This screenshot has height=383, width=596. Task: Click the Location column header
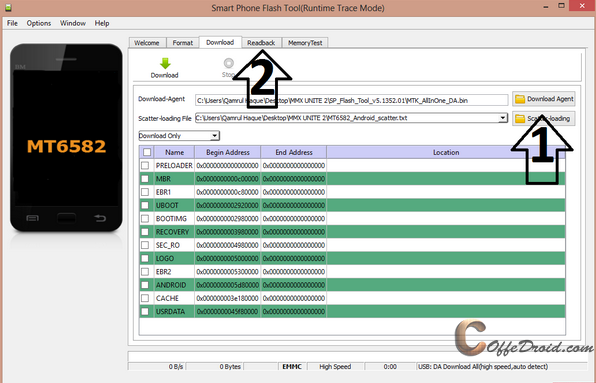pyautogui.click(x=446, y=152)
